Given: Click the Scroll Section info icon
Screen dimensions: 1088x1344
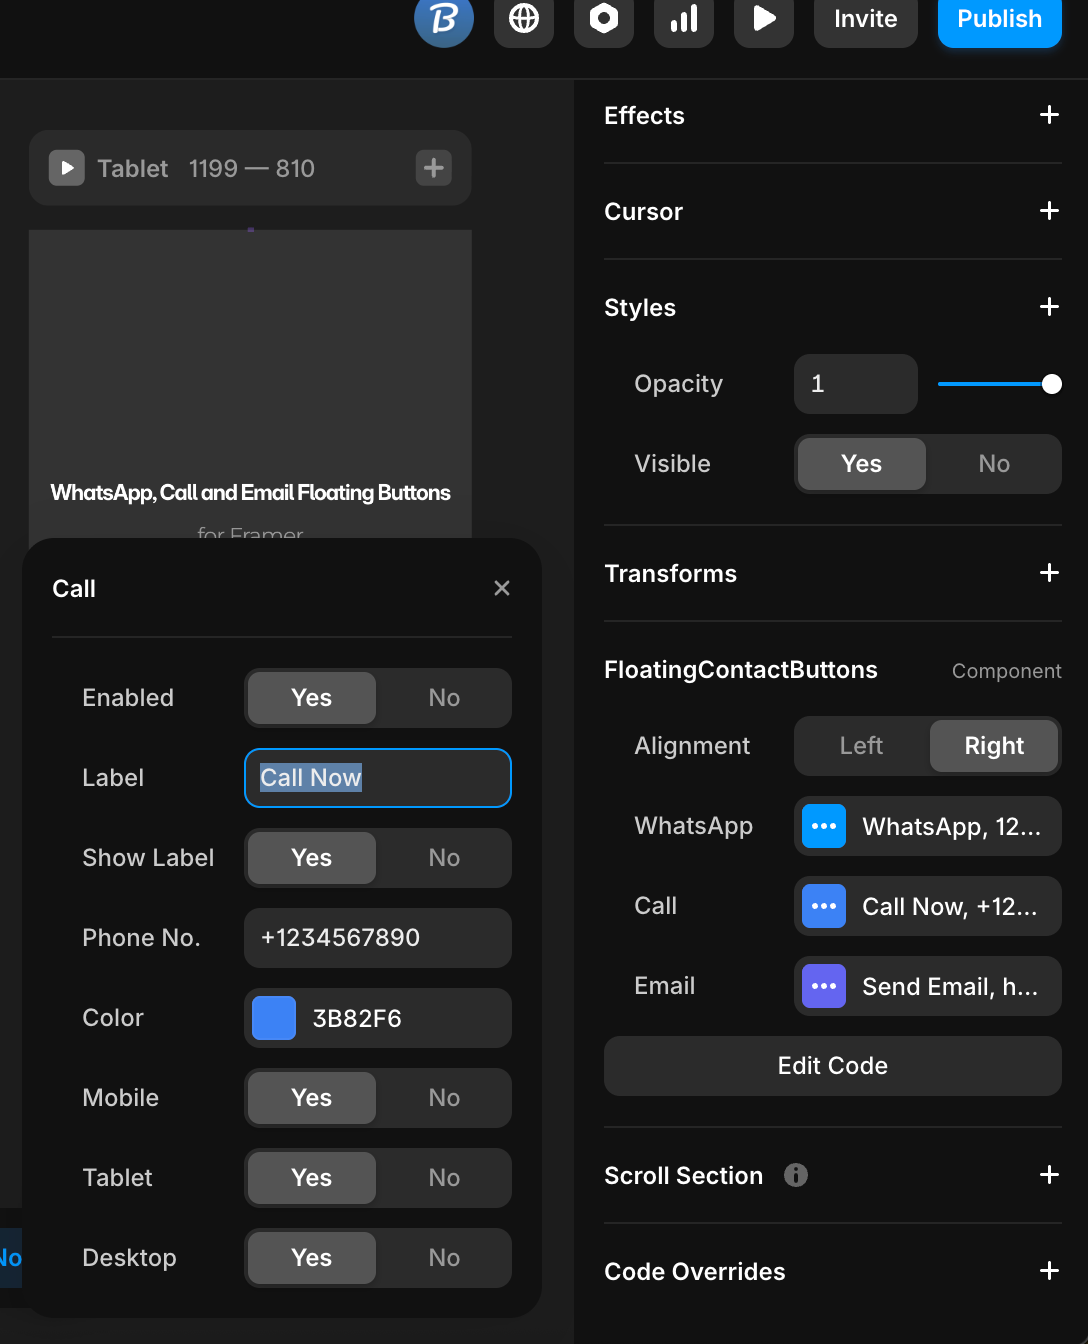Looking at the screenshot, I should [x=796, y=1175].
